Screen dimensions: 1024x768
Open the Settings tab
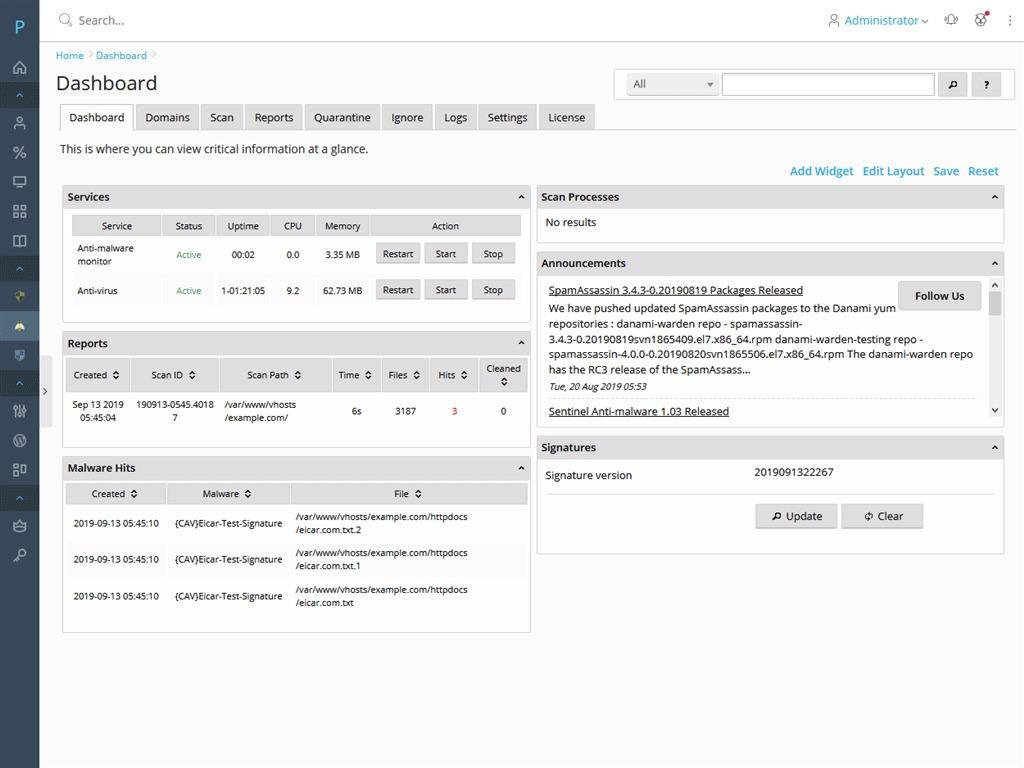507,118
